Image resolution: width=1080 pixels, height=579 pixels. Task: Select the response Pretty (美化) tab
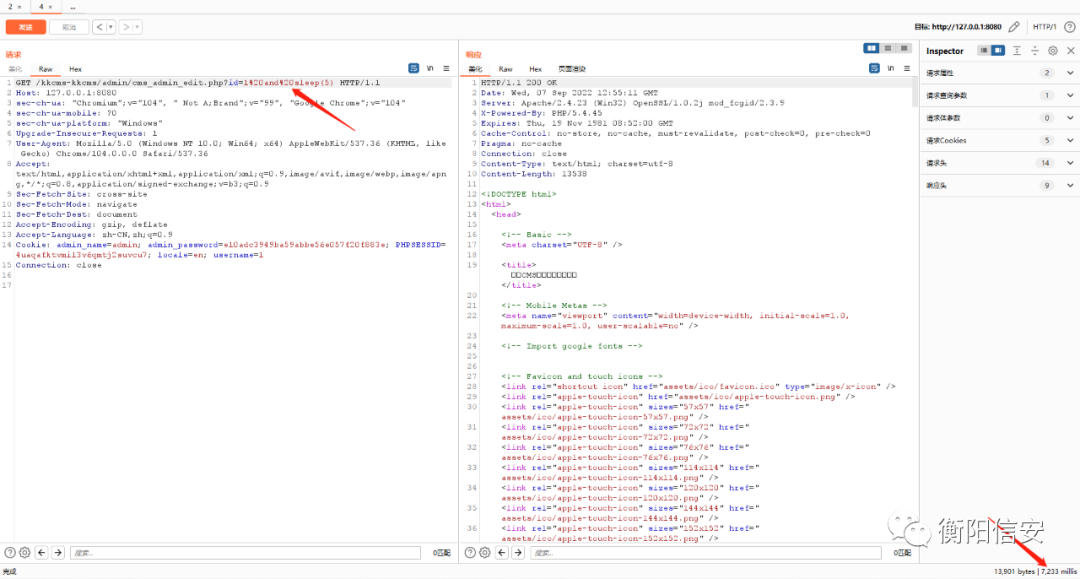pyautogui.click(x=475, y=69)
